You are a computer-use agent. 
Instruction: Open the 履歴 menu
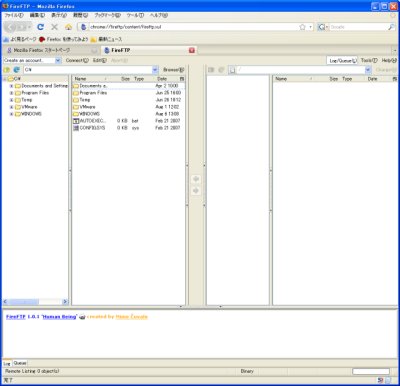(x=80, y=15)
